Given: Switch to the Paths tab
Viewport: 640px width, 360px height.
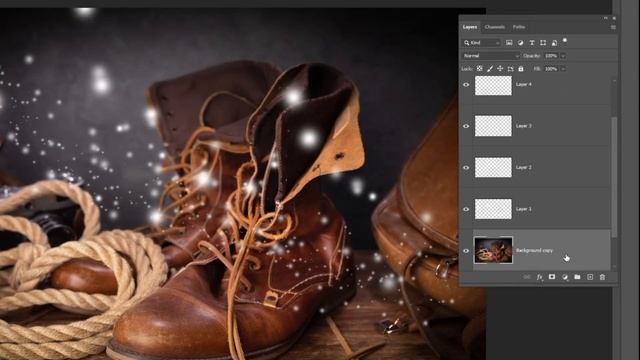Looking at the screenshot, I should (519, 27).
